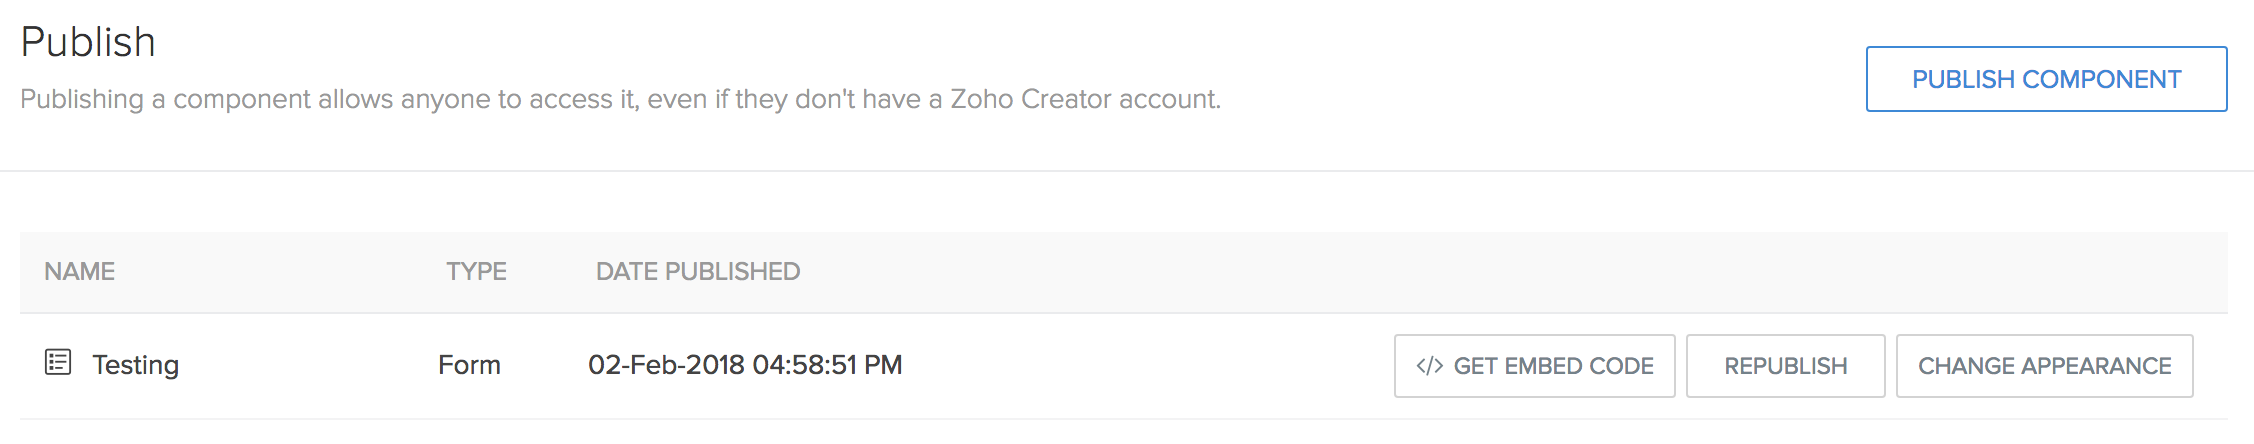Click the DATE PUBLISHED column header
The width and height of the screenshot is (2254, 444).
point(698,271)
